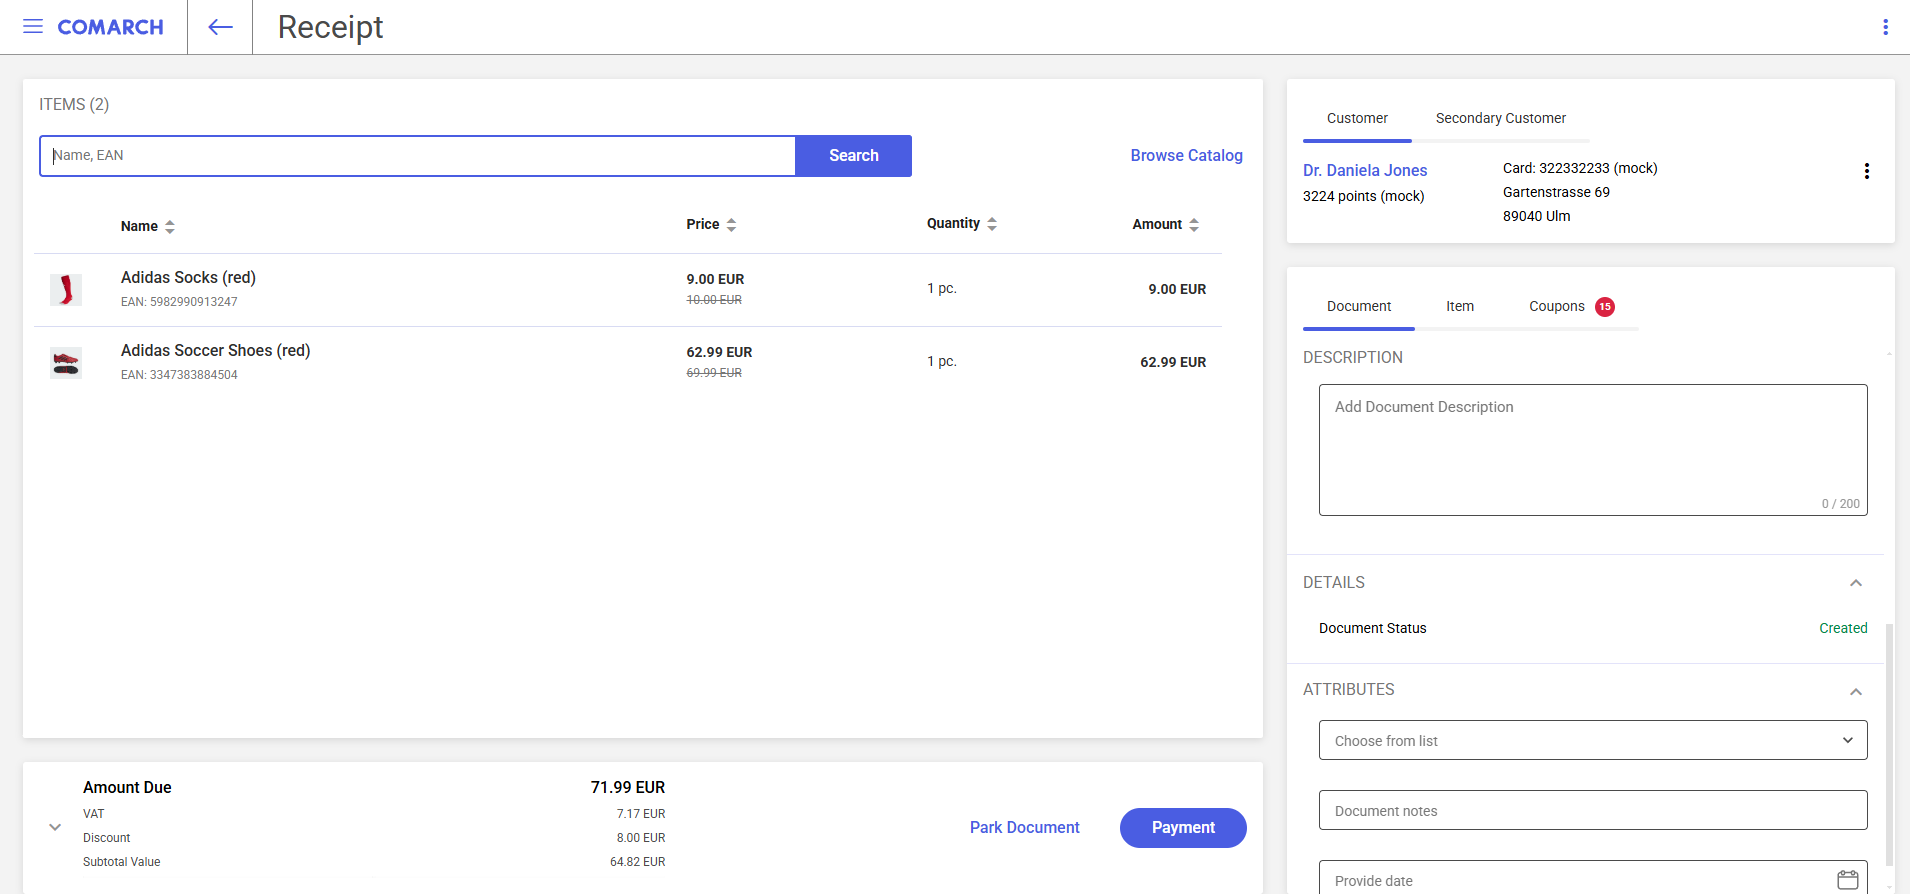
Task: Click the Subtotal Value 64.82 EUR
Action: (637, 862)
